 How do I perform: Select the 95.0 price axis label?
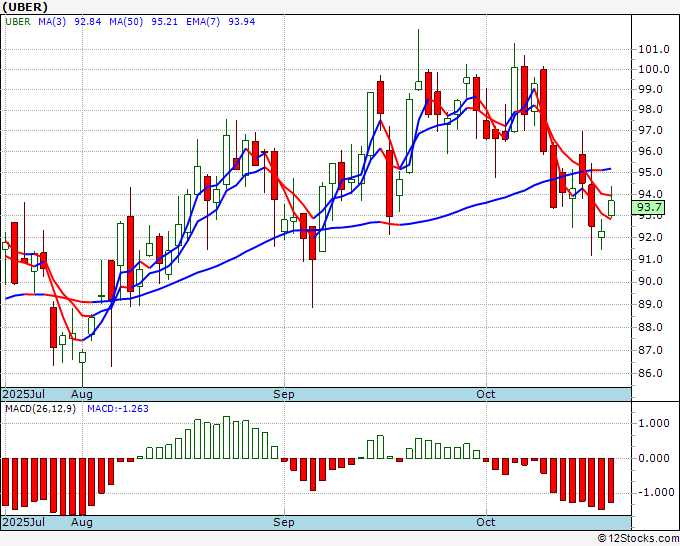pyautogui.click(x=650, y=173)
